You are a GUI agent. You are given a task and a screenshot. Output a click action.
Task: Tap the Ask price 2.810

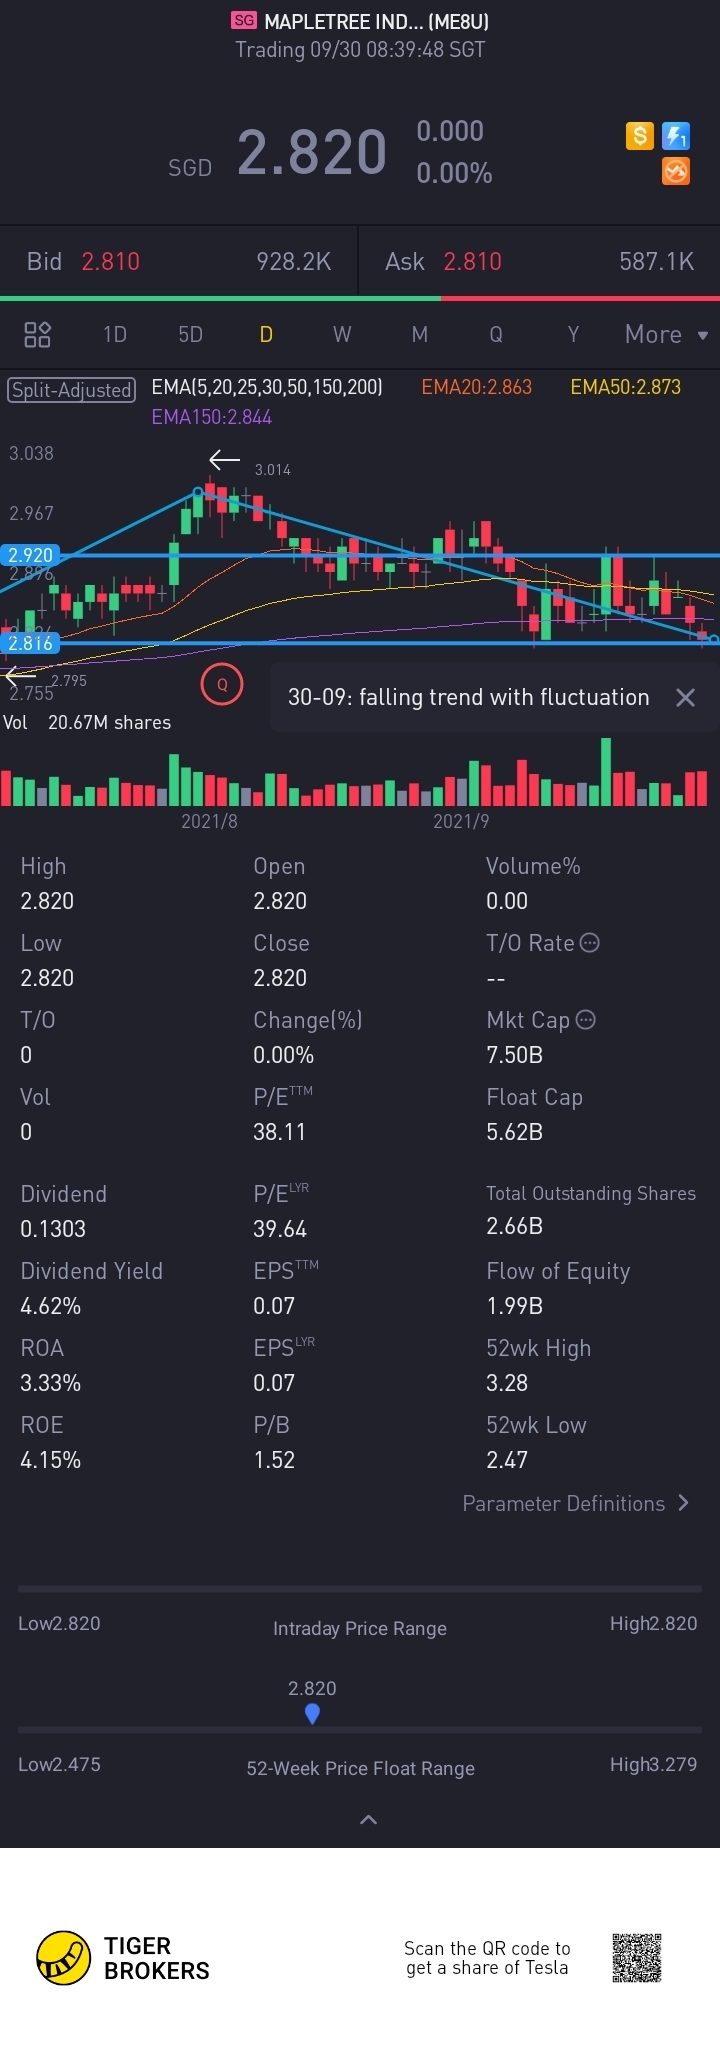tap(472, 261)
